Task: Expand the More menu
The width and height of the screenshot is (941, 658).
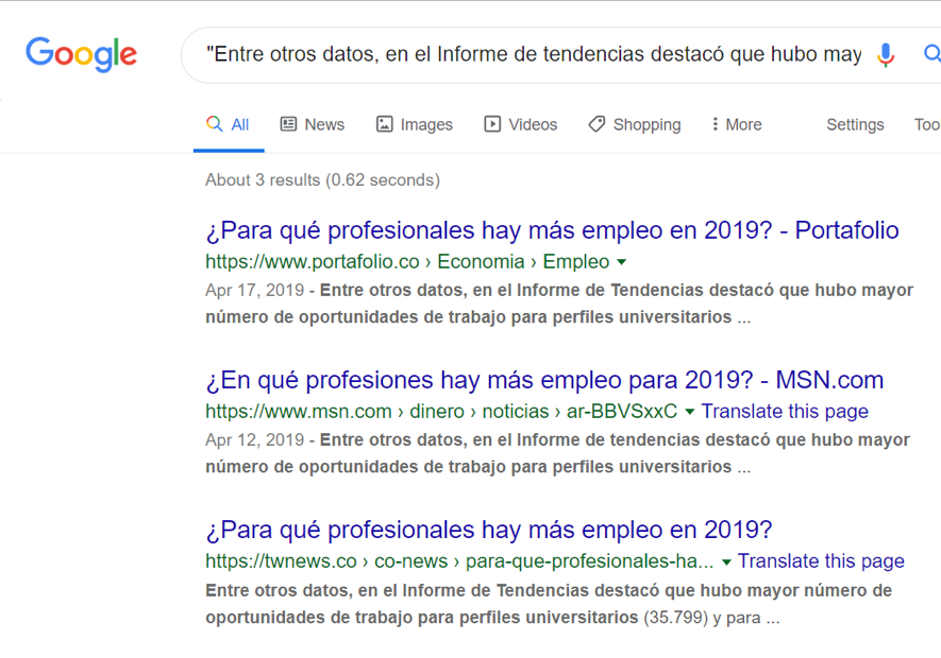Action: coord(736,125)
